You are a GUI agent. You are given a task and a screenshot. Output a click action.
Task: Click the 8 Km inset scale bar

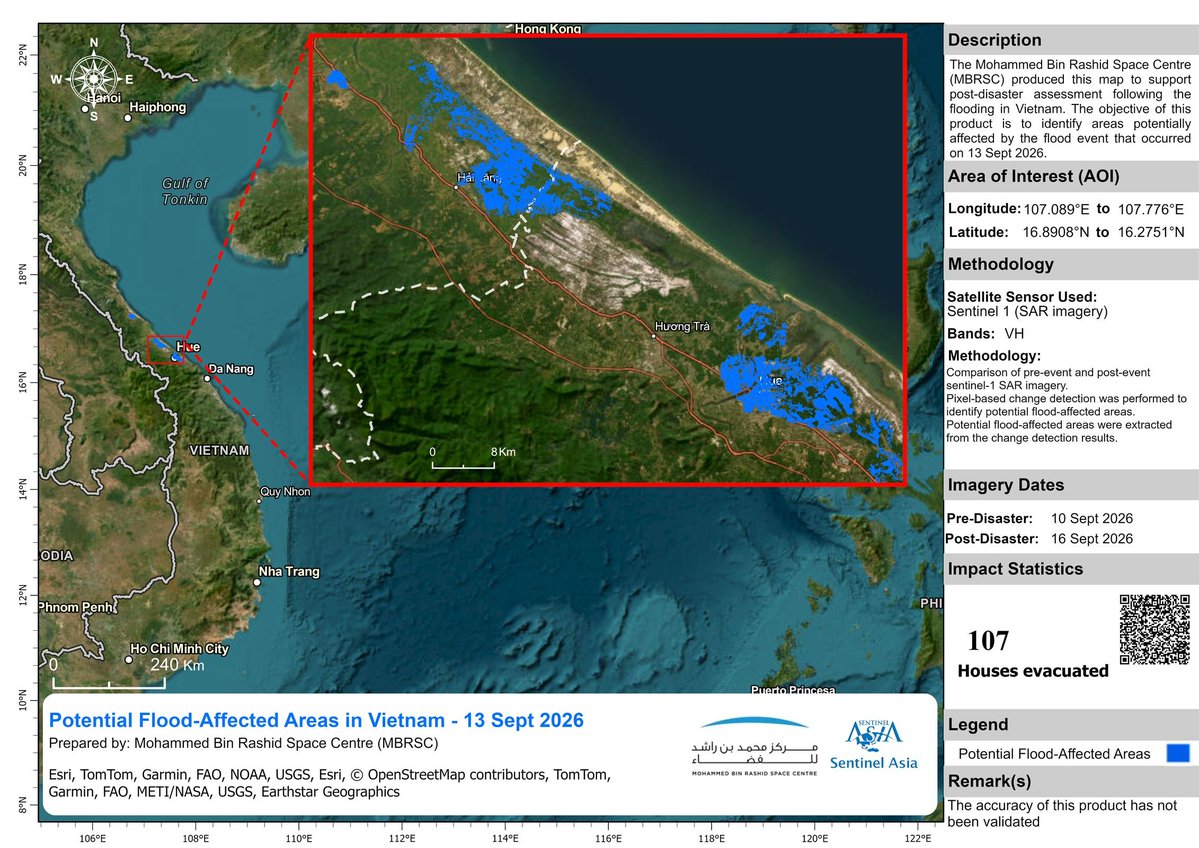coord(463,464)
